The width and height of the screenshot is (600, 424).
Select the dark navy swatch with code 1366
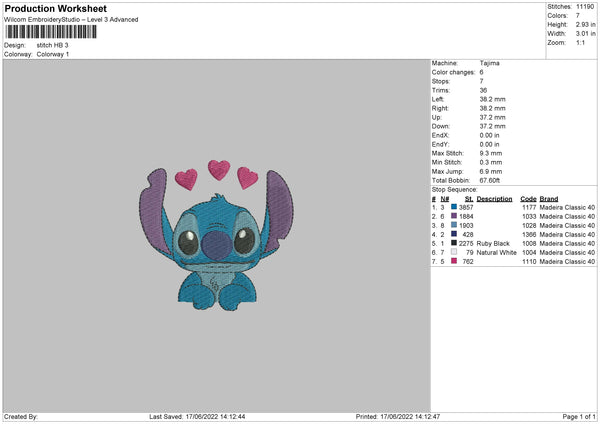(453, 234)
